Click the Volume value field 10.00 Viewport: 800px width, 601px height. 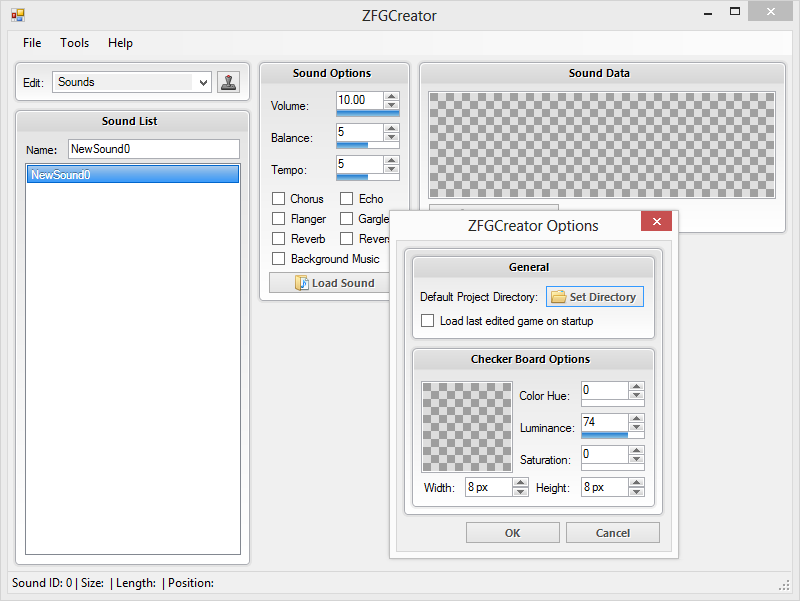click(360, 100)
